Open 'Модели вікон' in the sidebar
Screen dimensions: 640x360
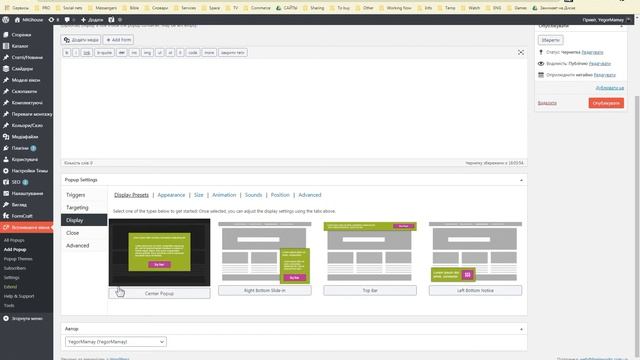pos(26,80)
